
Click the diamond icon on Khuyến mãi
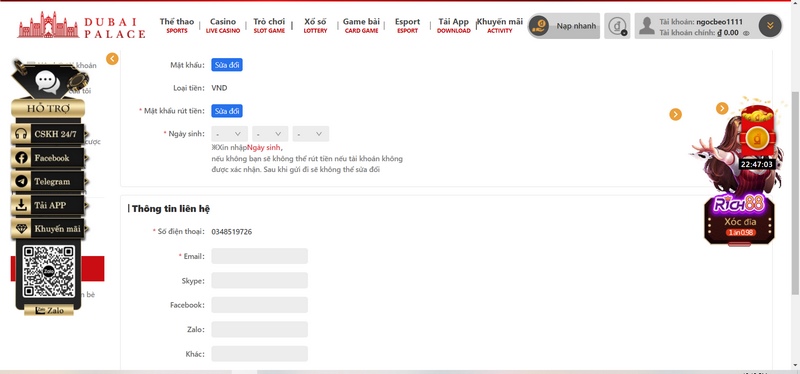tap(21, 229)
